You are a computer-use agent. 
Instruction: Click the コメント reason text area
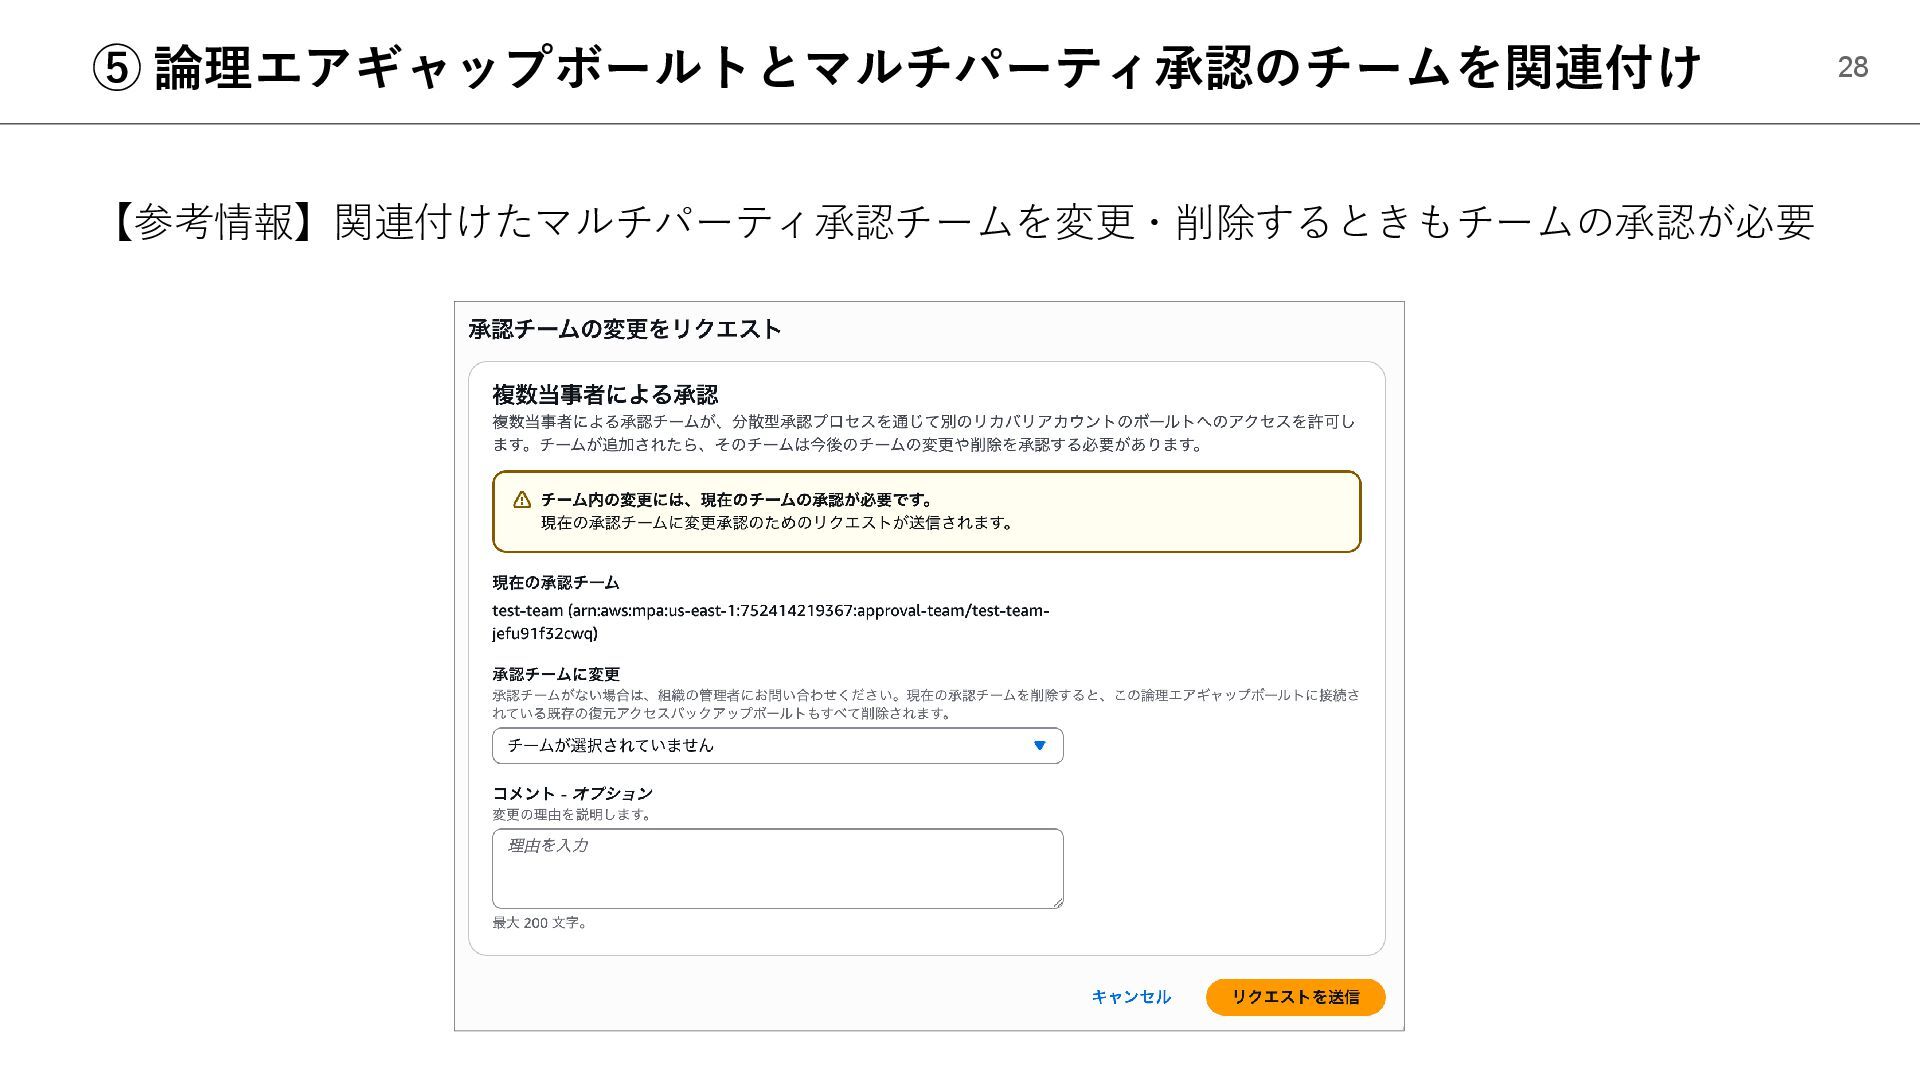pyautogui.click(x=777, y=868)
